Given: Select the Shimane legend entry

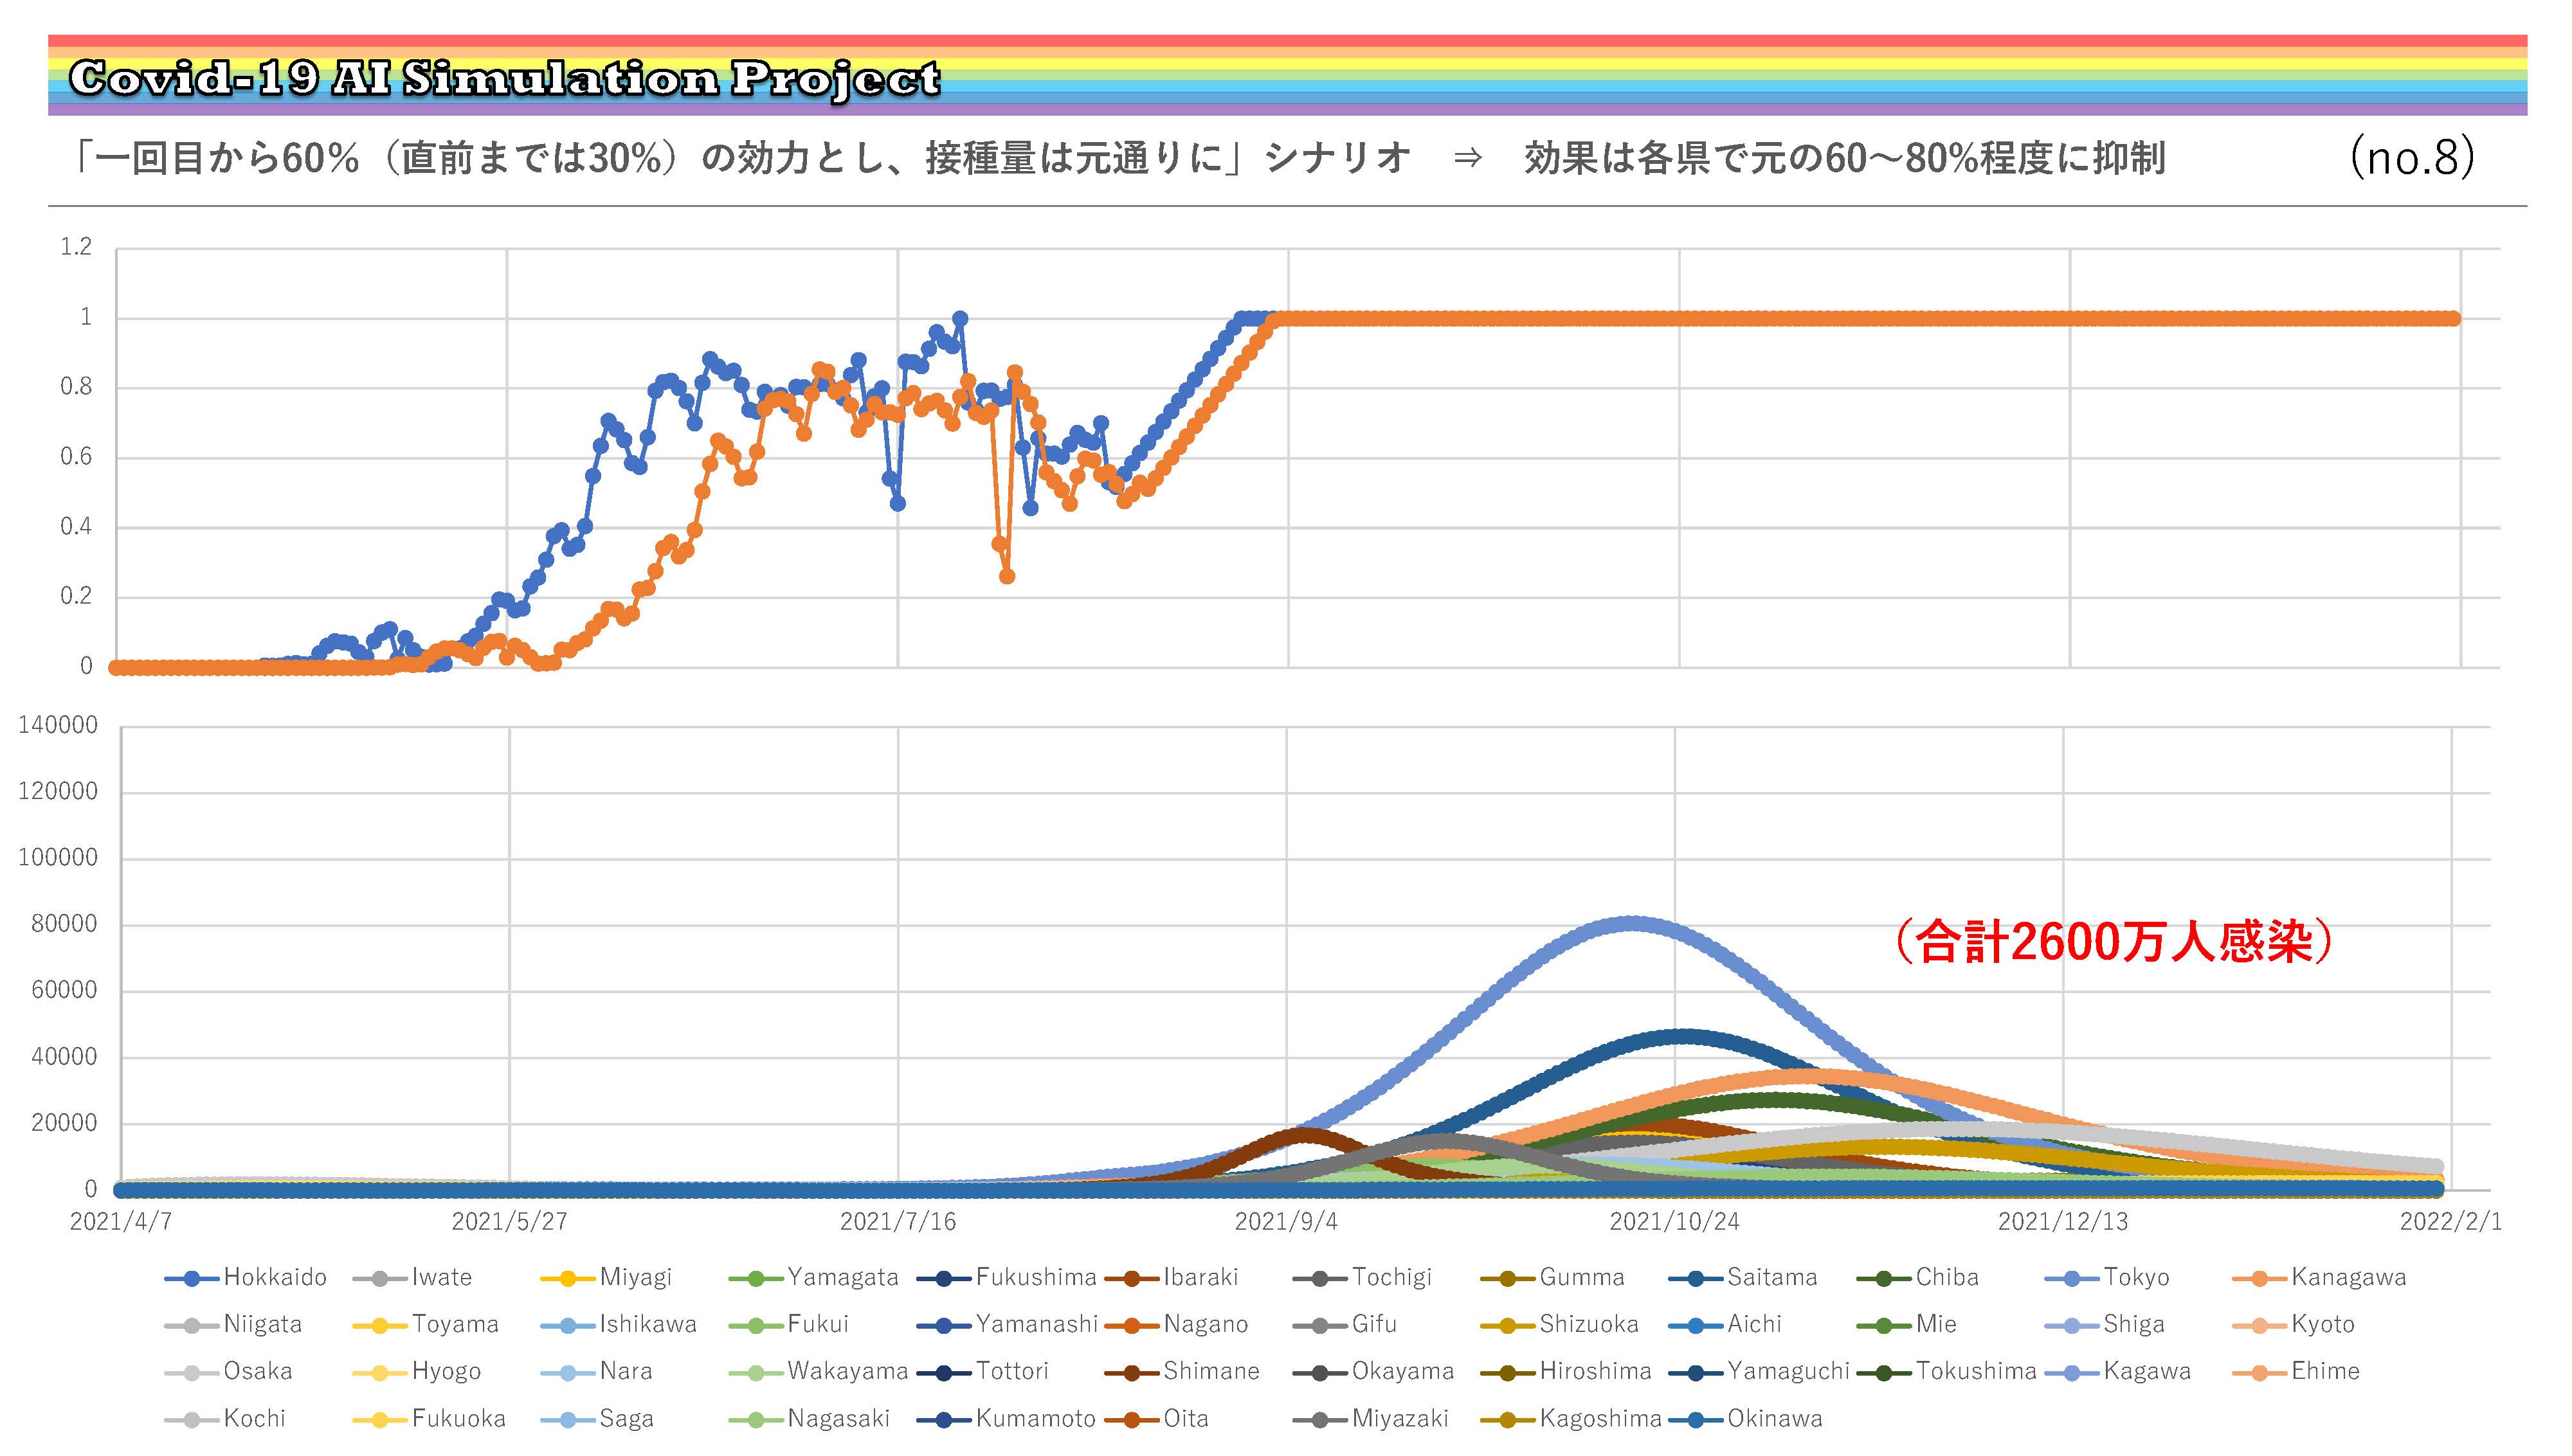Looking at the screenshot, I should pyautogui.click(x=1182, y=1371).
